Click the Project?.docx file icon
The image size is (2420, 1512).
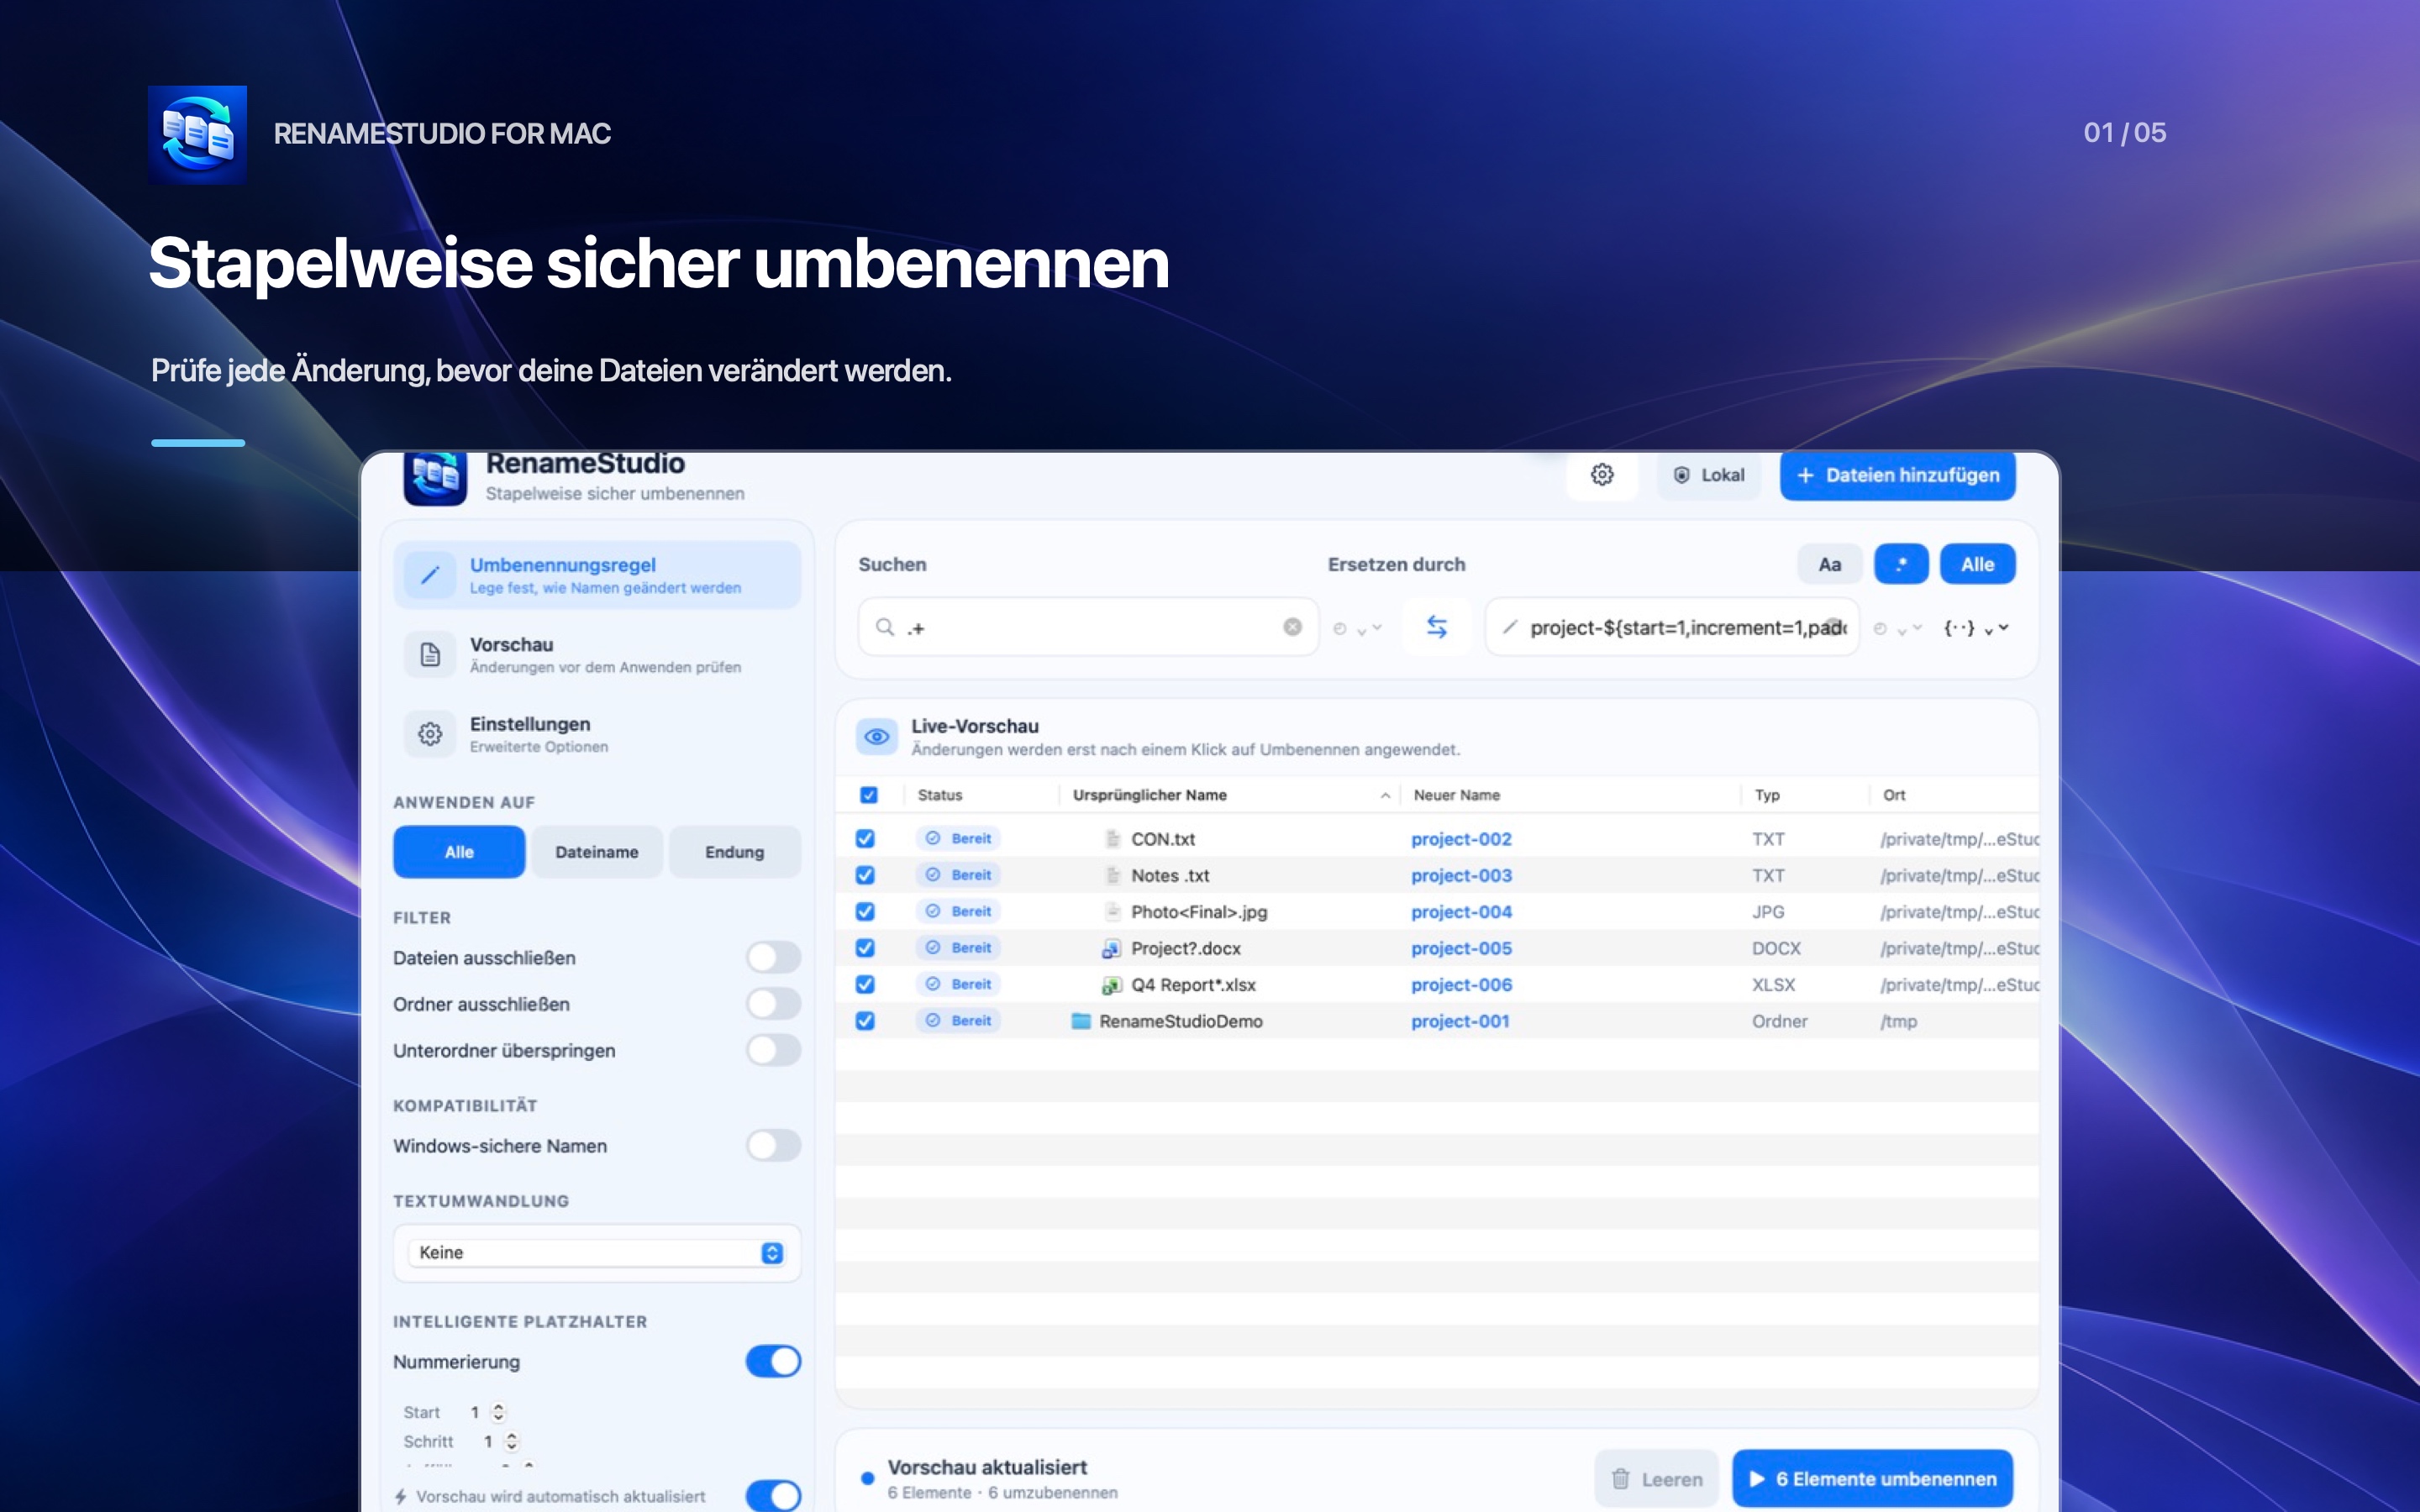(x=1111, y=948)
